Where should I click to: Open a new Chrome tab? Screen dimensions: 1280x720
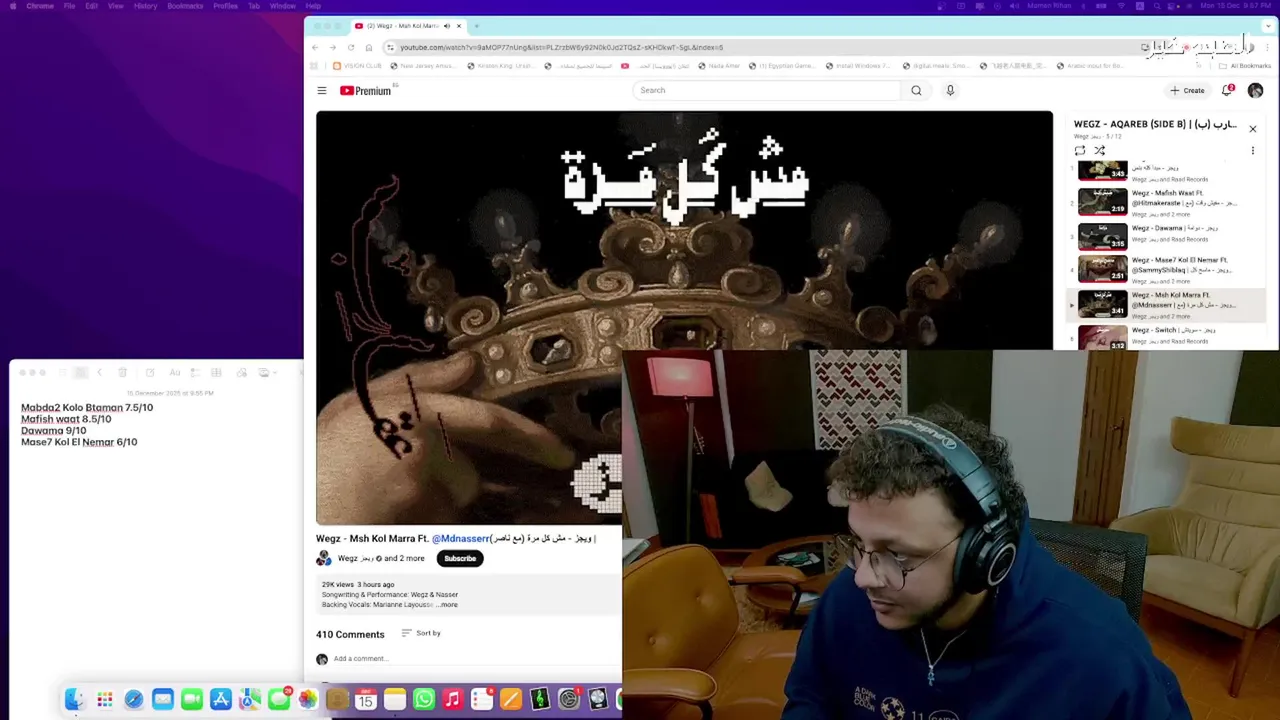tap(476, 26)
